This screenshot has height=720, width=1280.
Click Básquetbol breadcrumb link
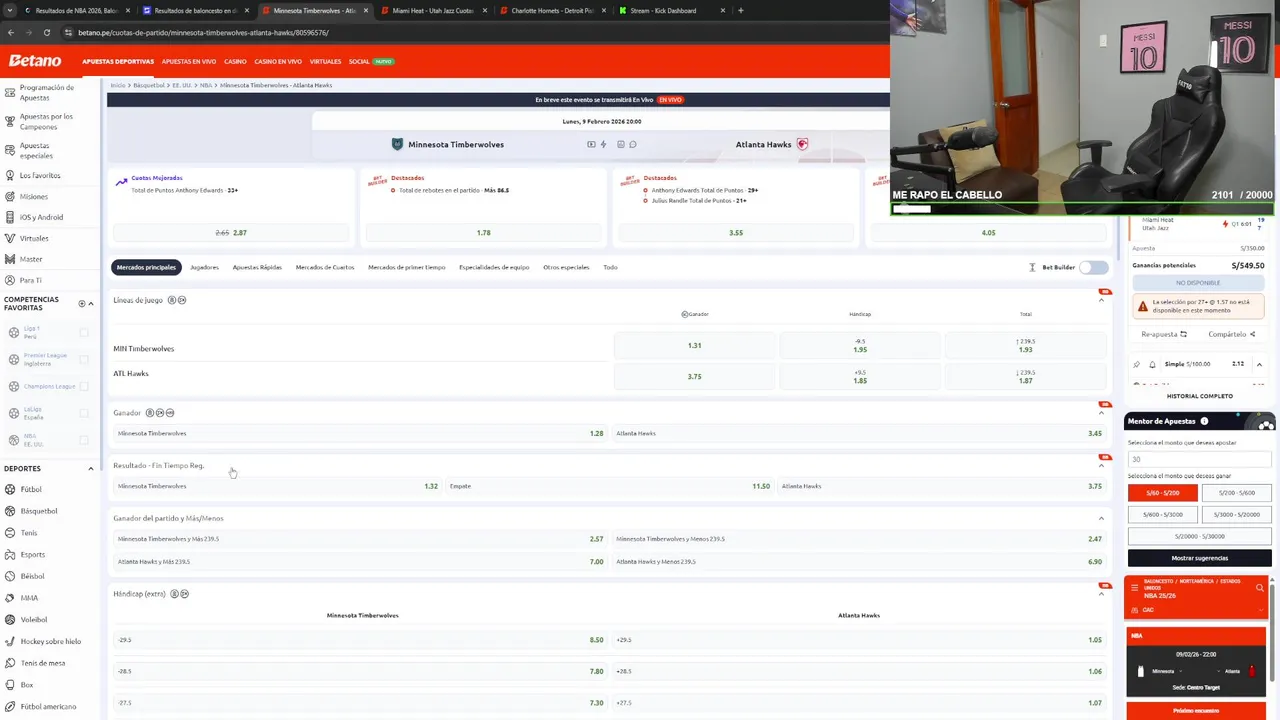[149, 85]
